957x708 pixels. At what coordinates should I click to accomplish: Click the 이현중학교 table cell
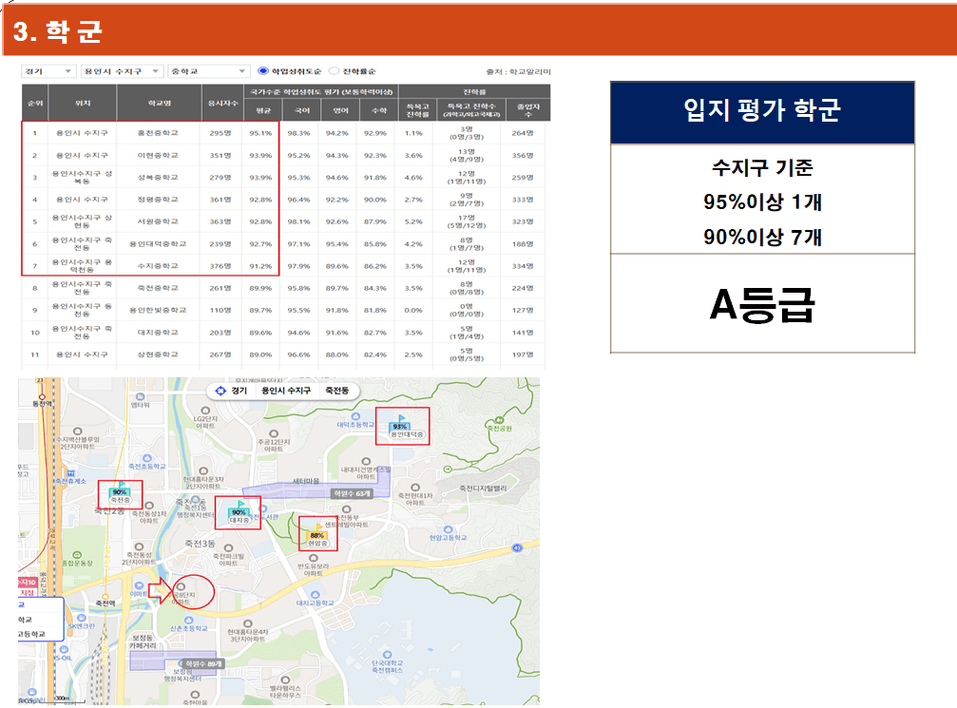pyautogui.click(x=158, y=156)
